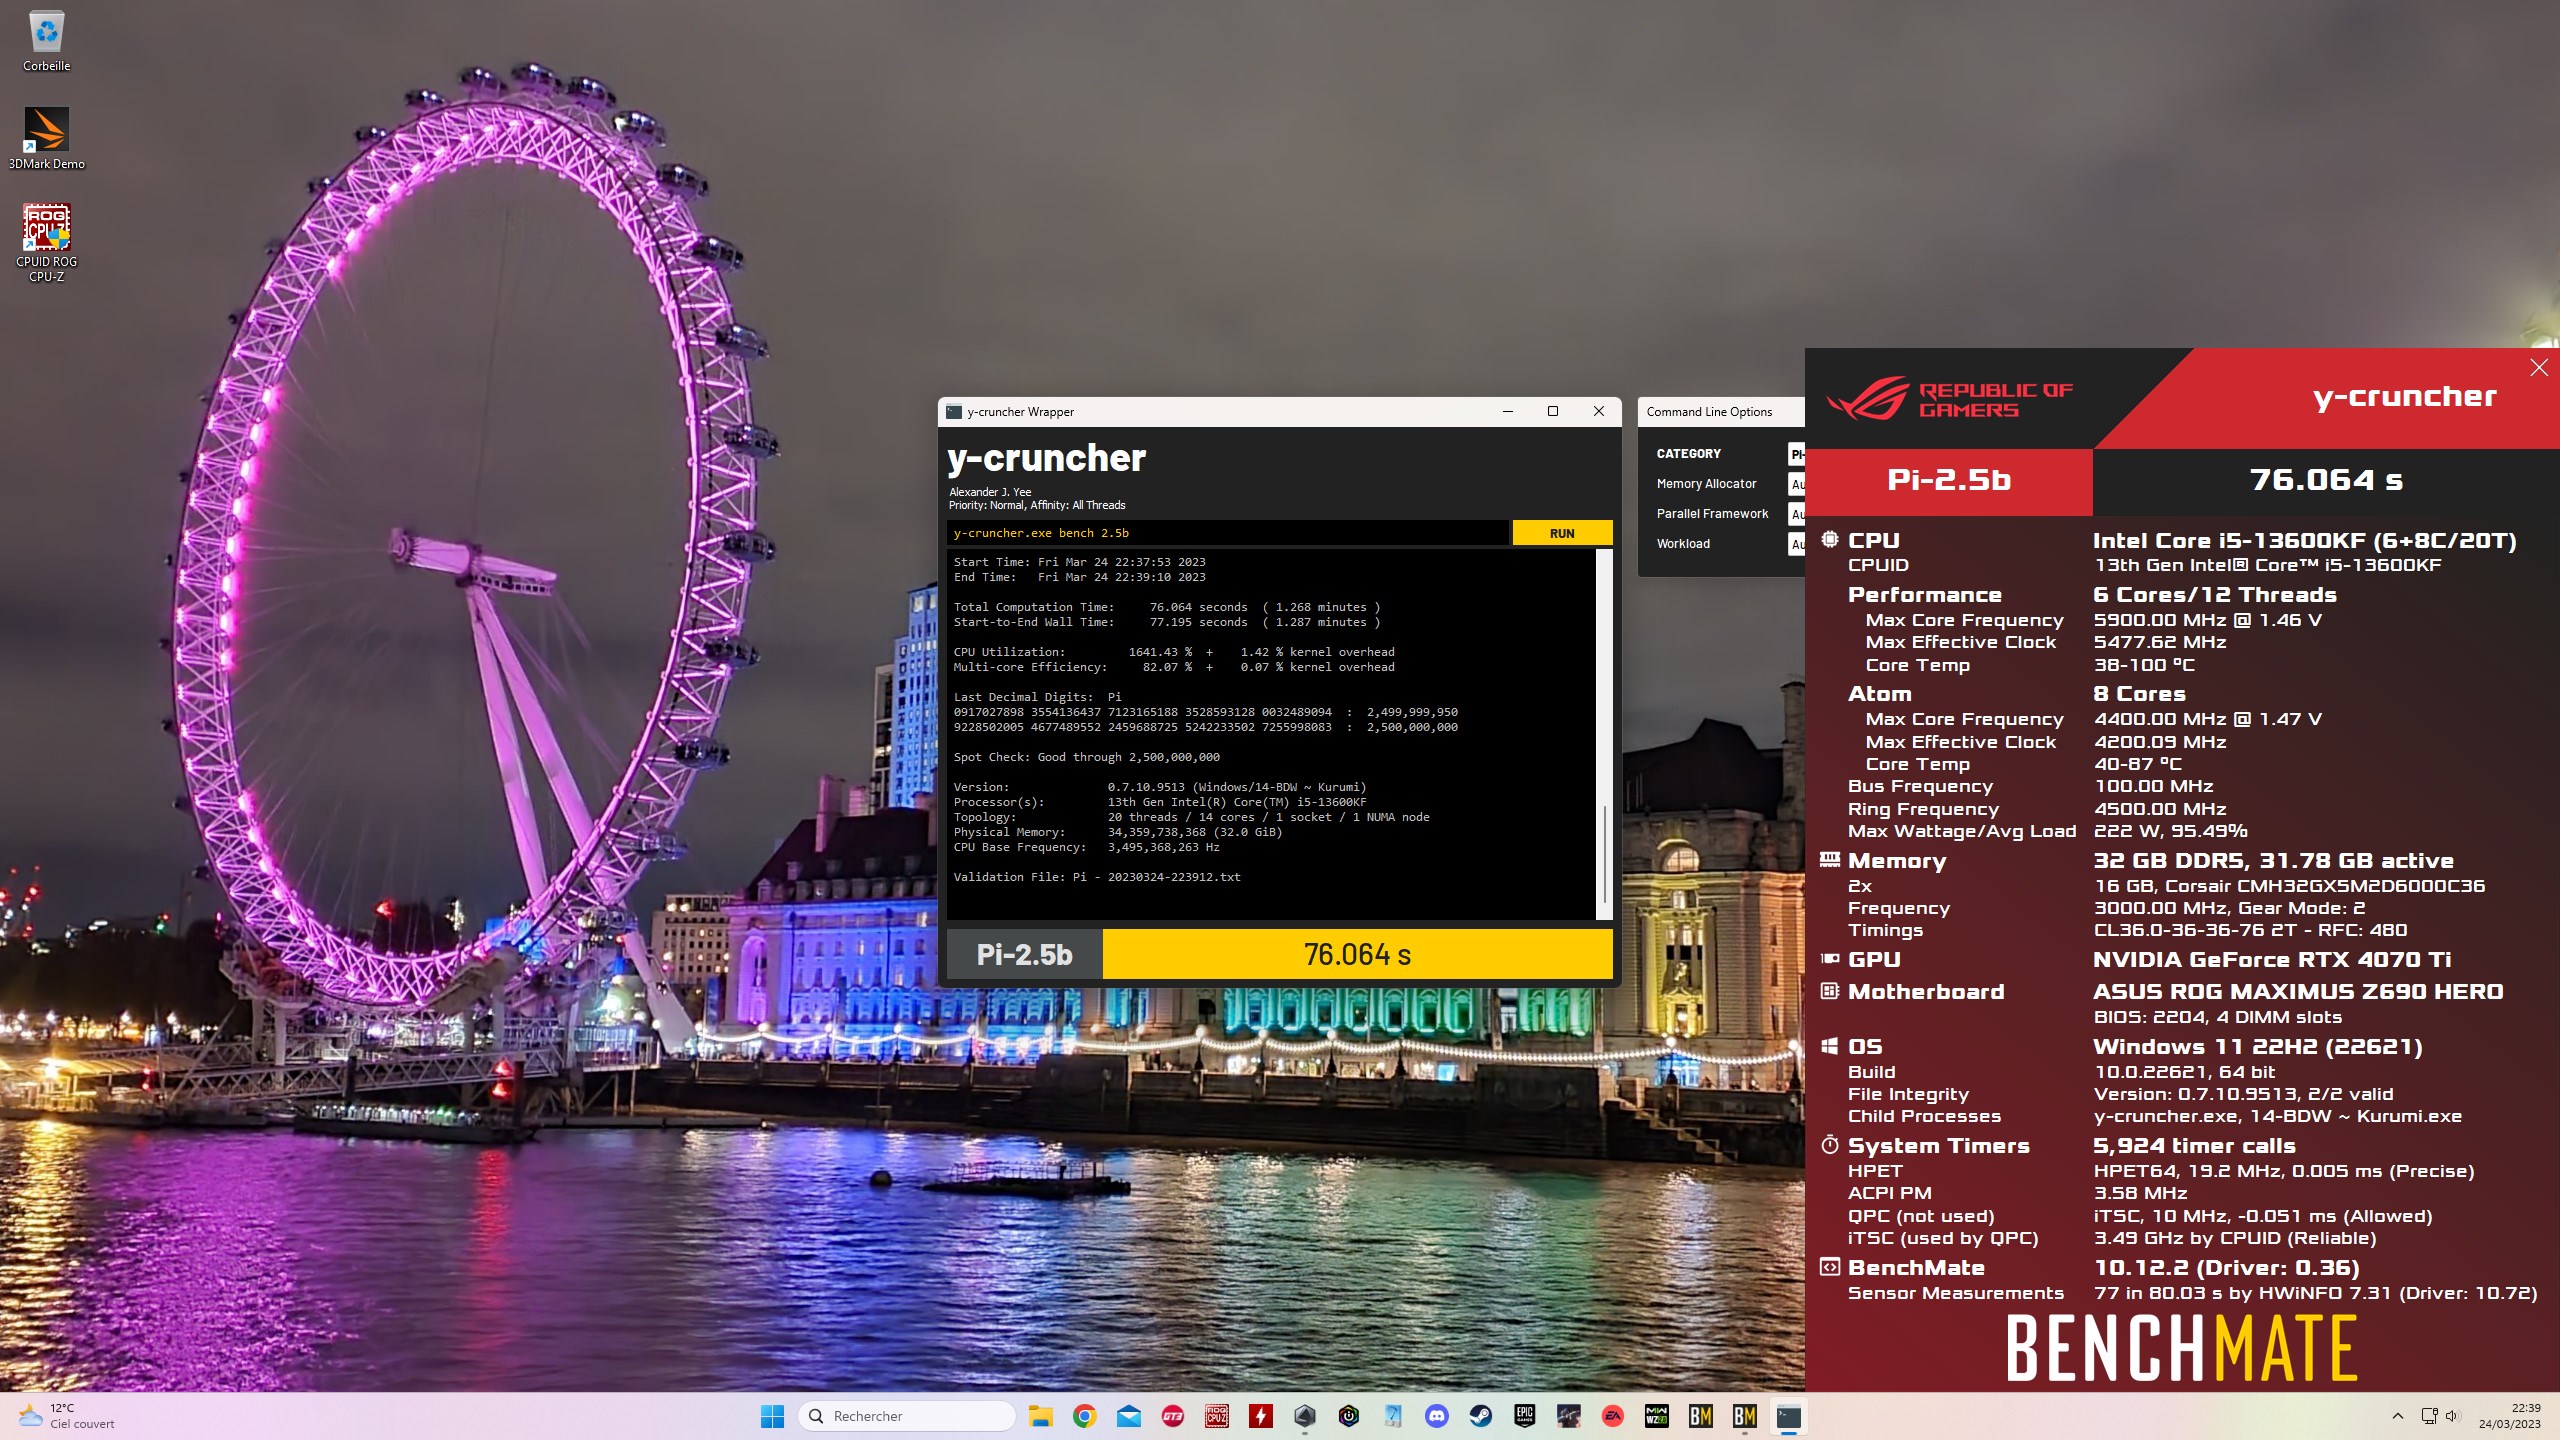Click the stopwatch icon beside System Timers
2560x1440 pixels.
[1829, 1144]
